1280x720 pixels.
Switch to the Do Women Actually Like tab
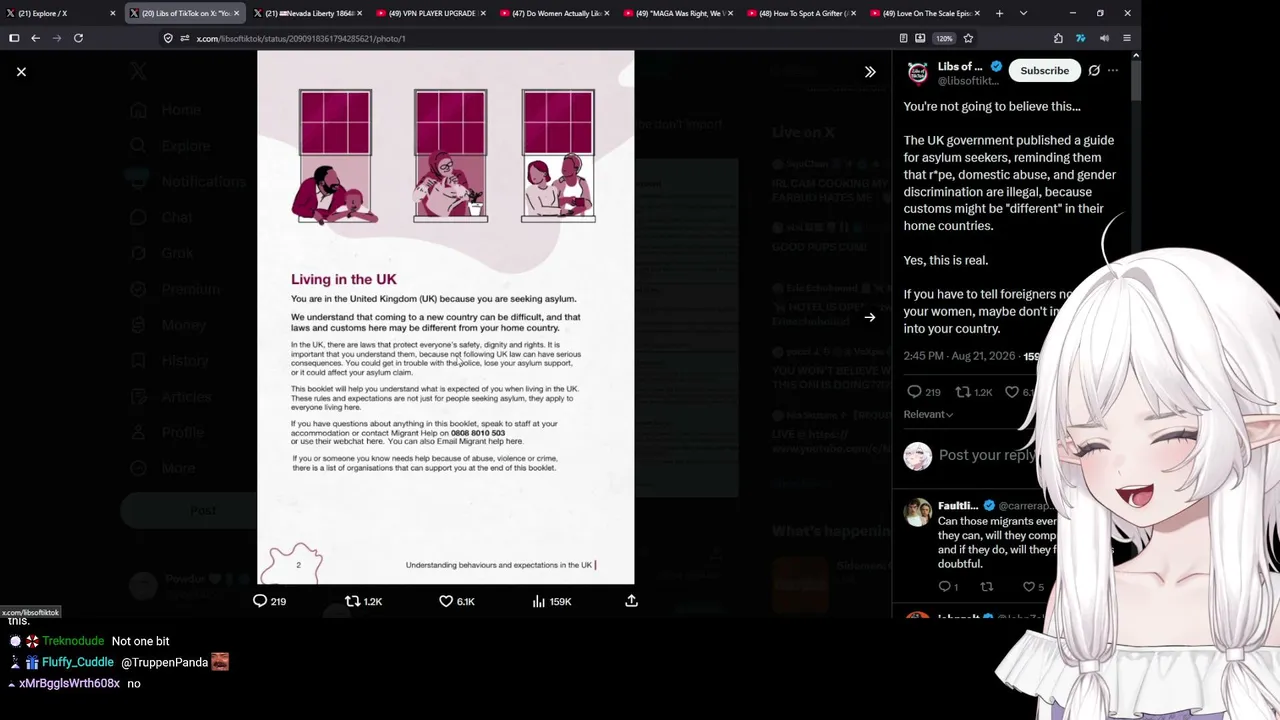(554, 13)
